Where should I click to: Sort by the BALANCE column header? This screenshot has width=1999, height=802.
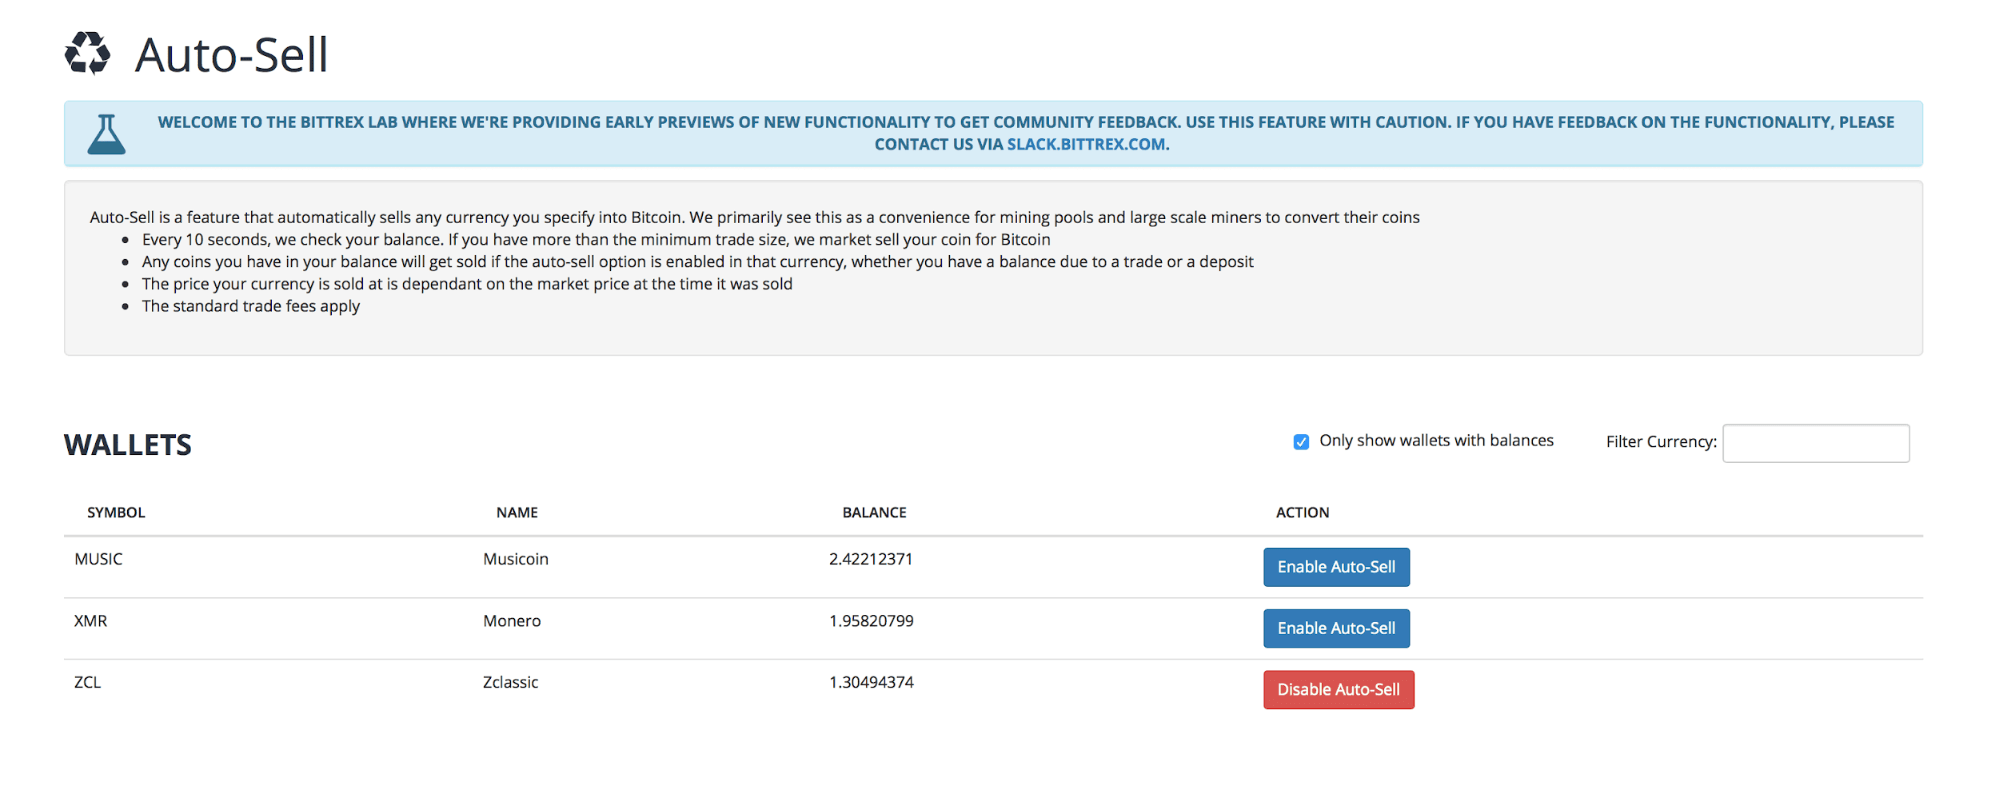[x=874, y=513]
